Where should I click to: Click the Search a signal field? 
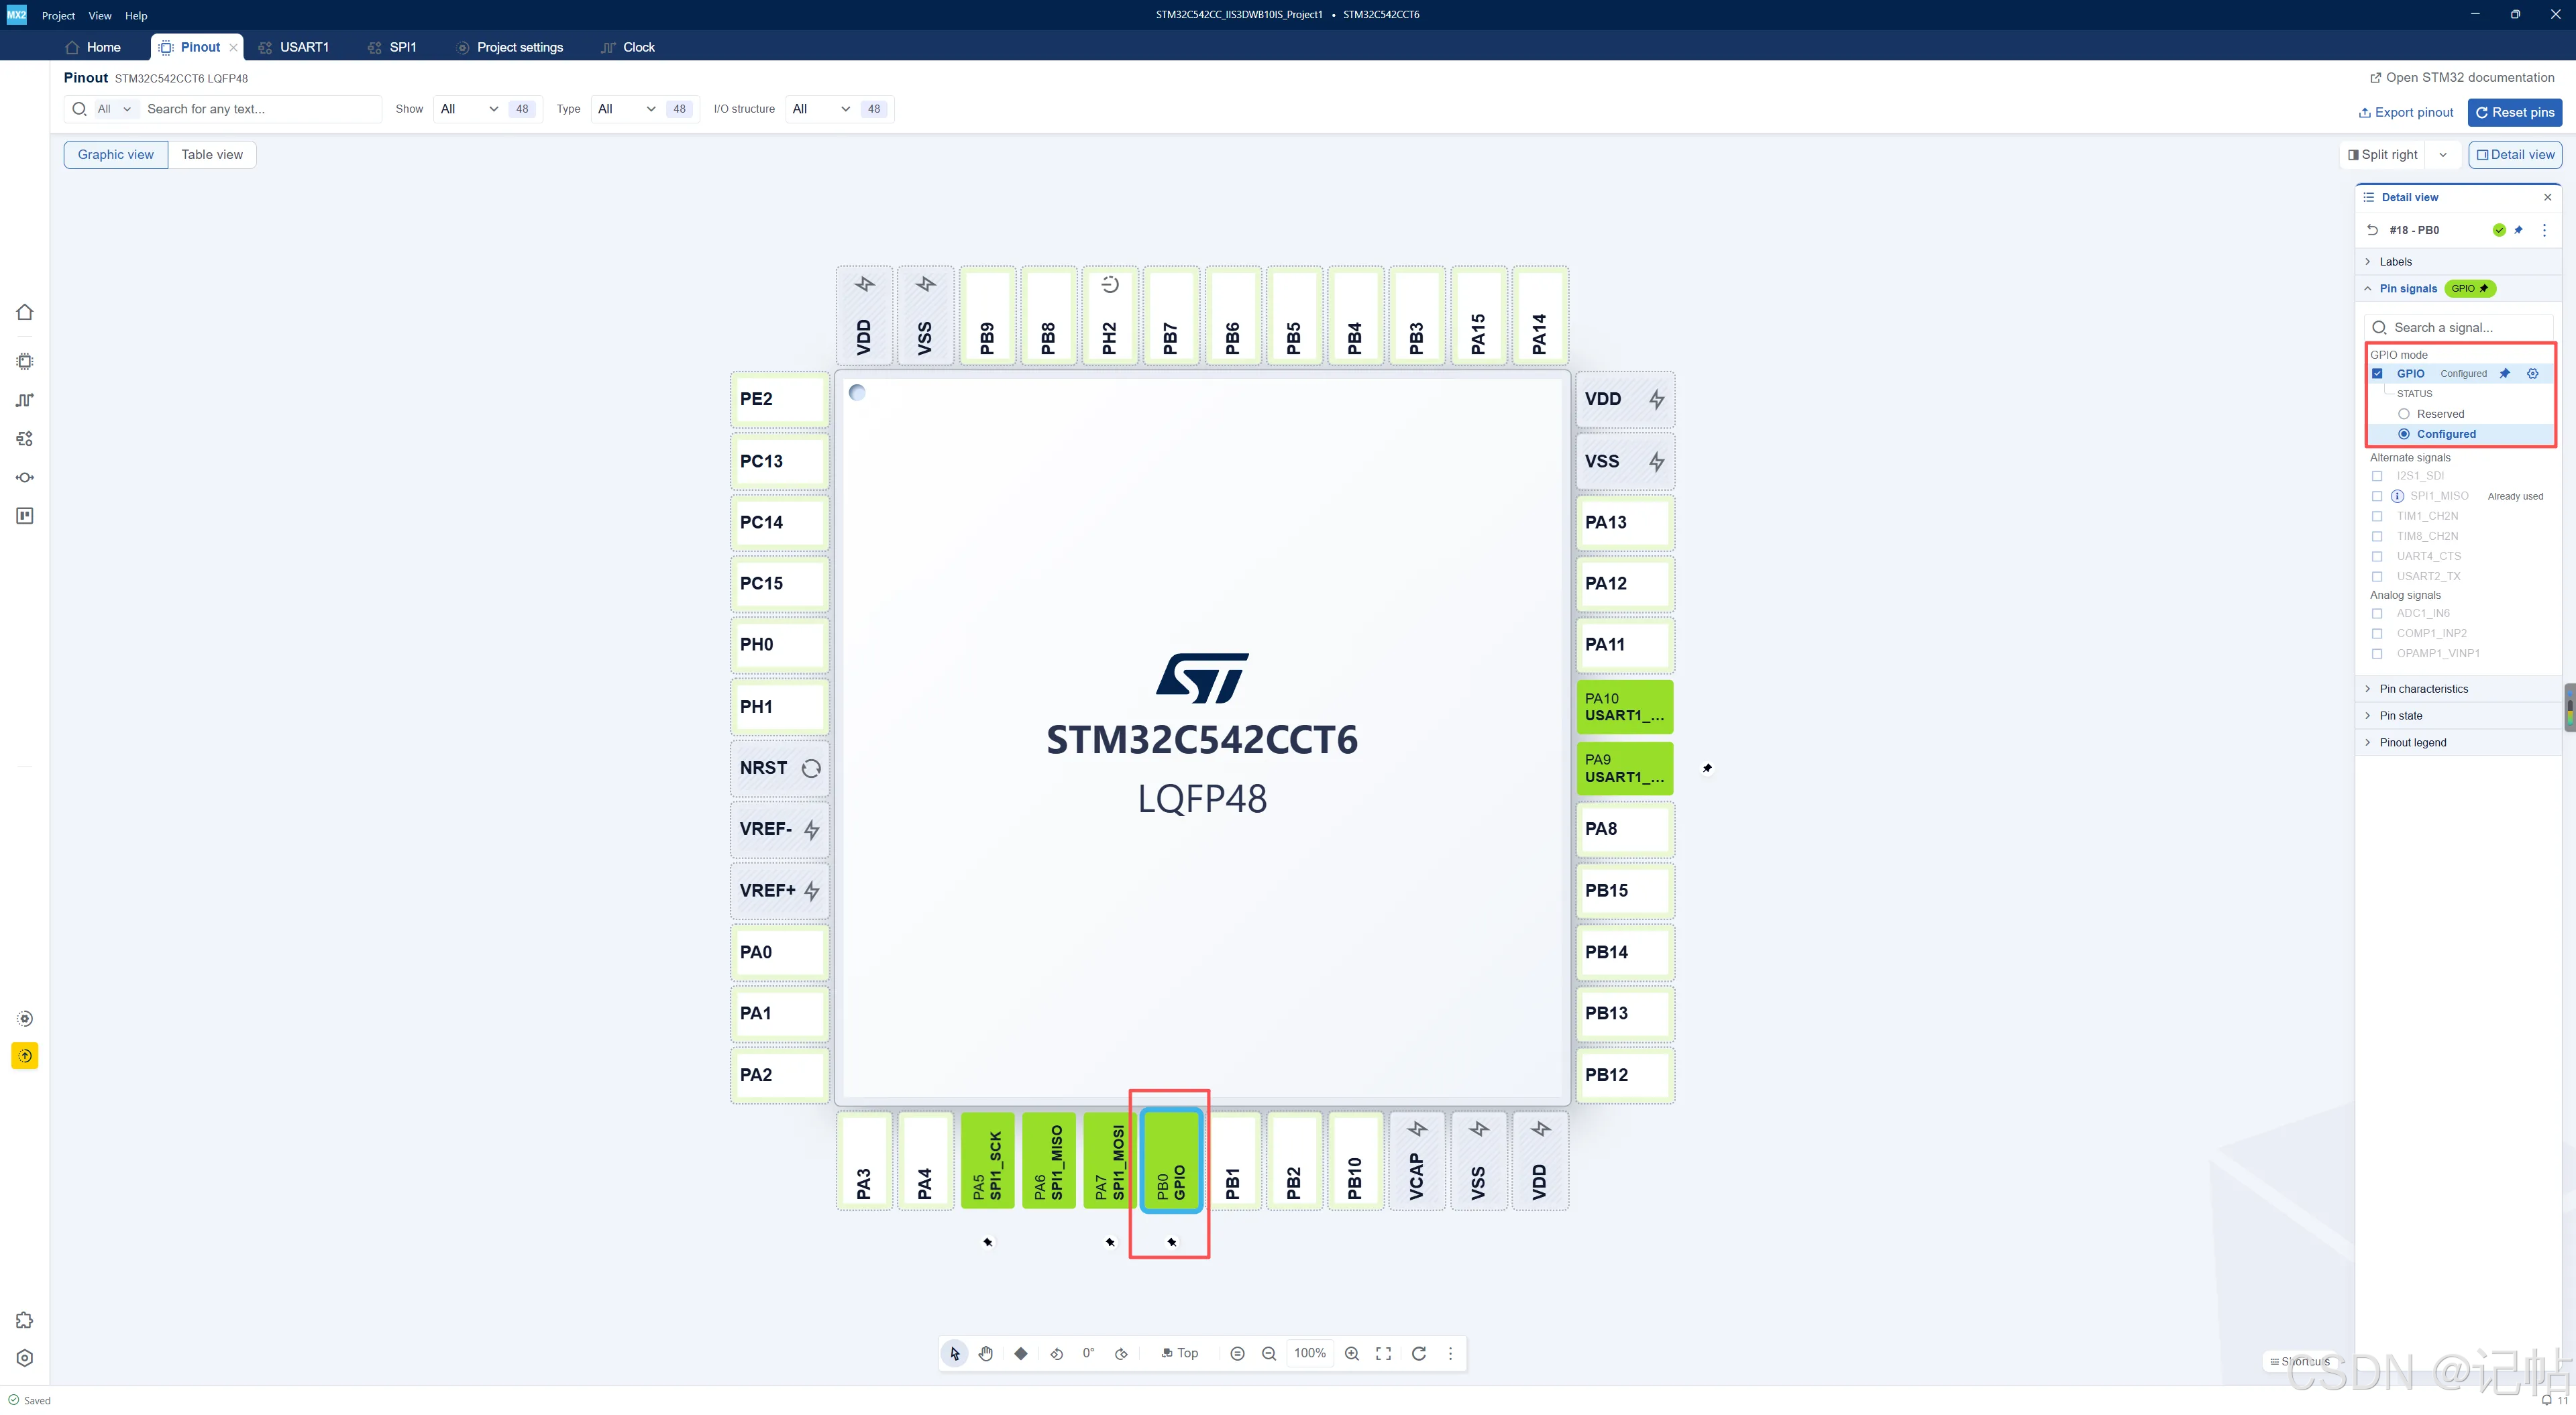[x=2458, y=327]
